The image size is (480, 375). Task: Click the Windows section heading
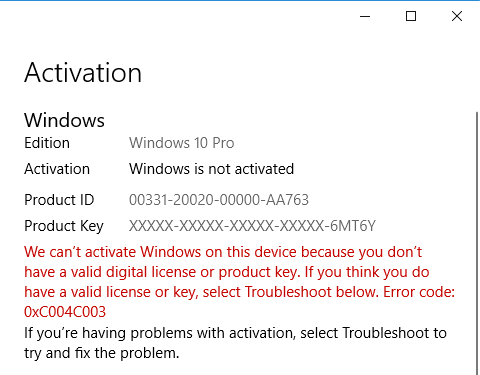64,120
